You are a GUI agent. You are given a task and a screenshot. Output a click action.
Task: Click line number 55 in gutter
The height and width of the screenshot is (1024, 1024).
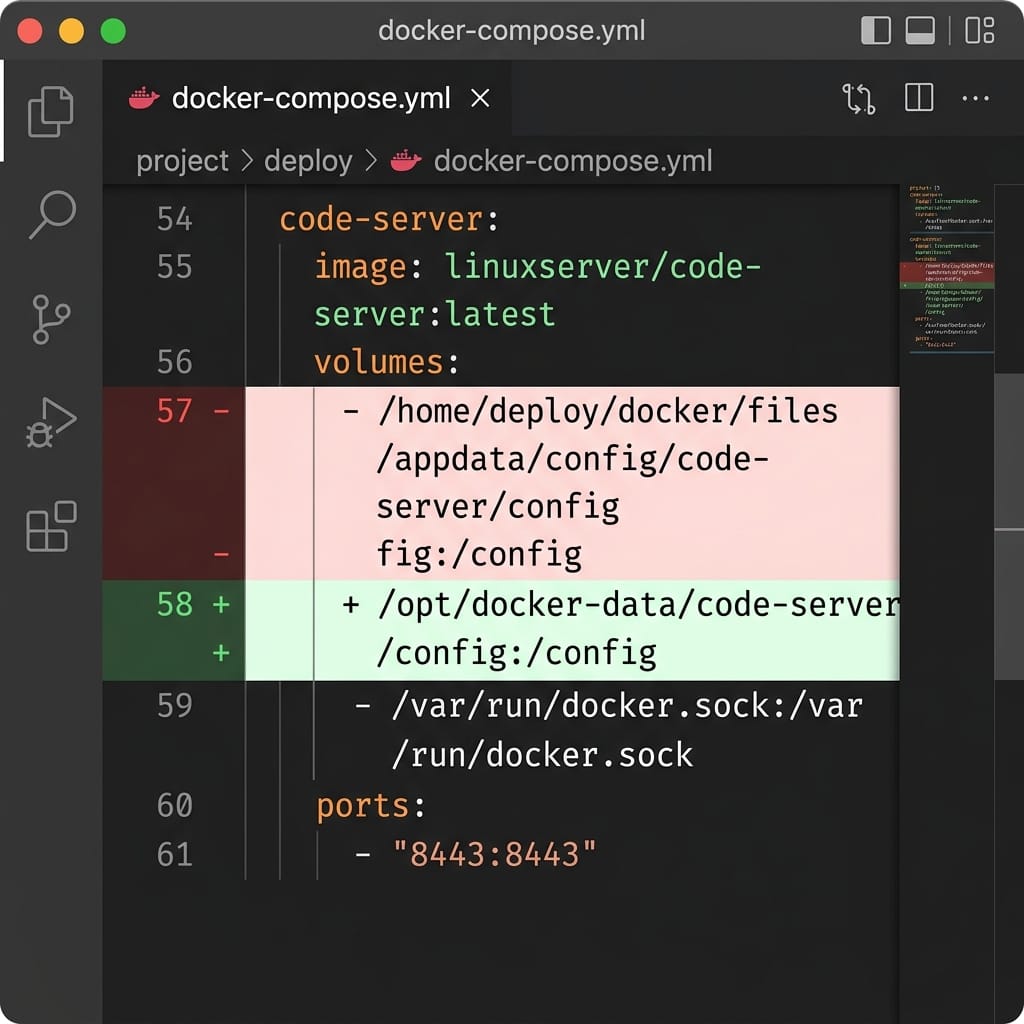[174, 267]
